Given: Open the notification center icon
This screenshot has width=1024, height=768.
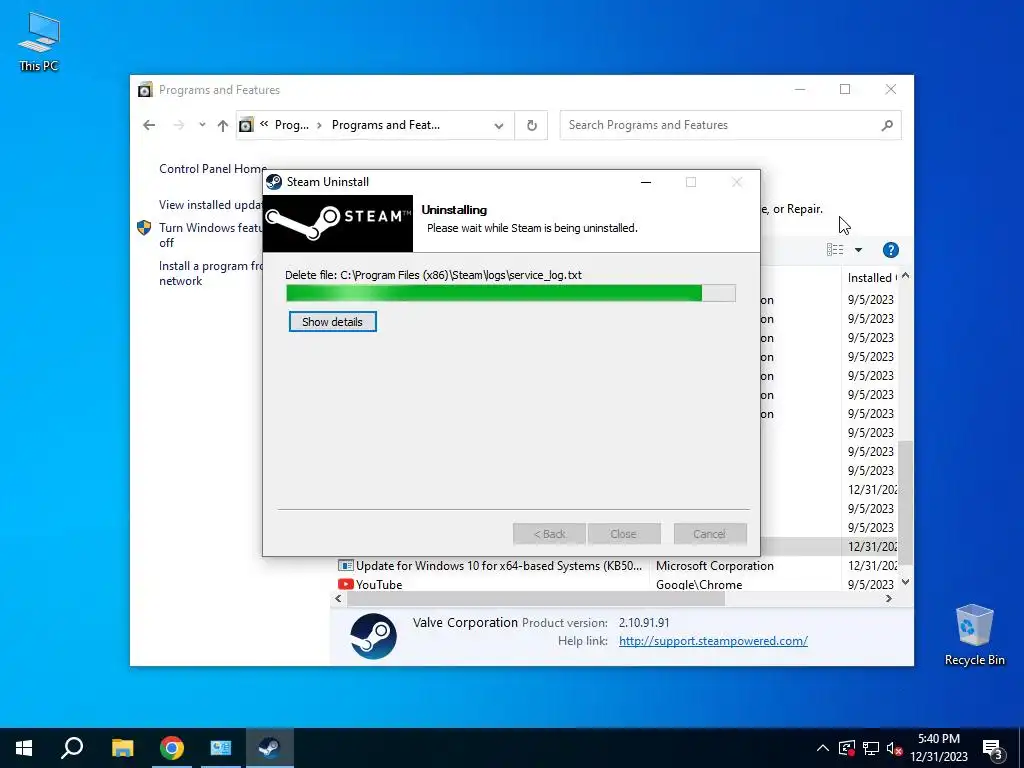Looking at the screenshot, I should (993, 749).
